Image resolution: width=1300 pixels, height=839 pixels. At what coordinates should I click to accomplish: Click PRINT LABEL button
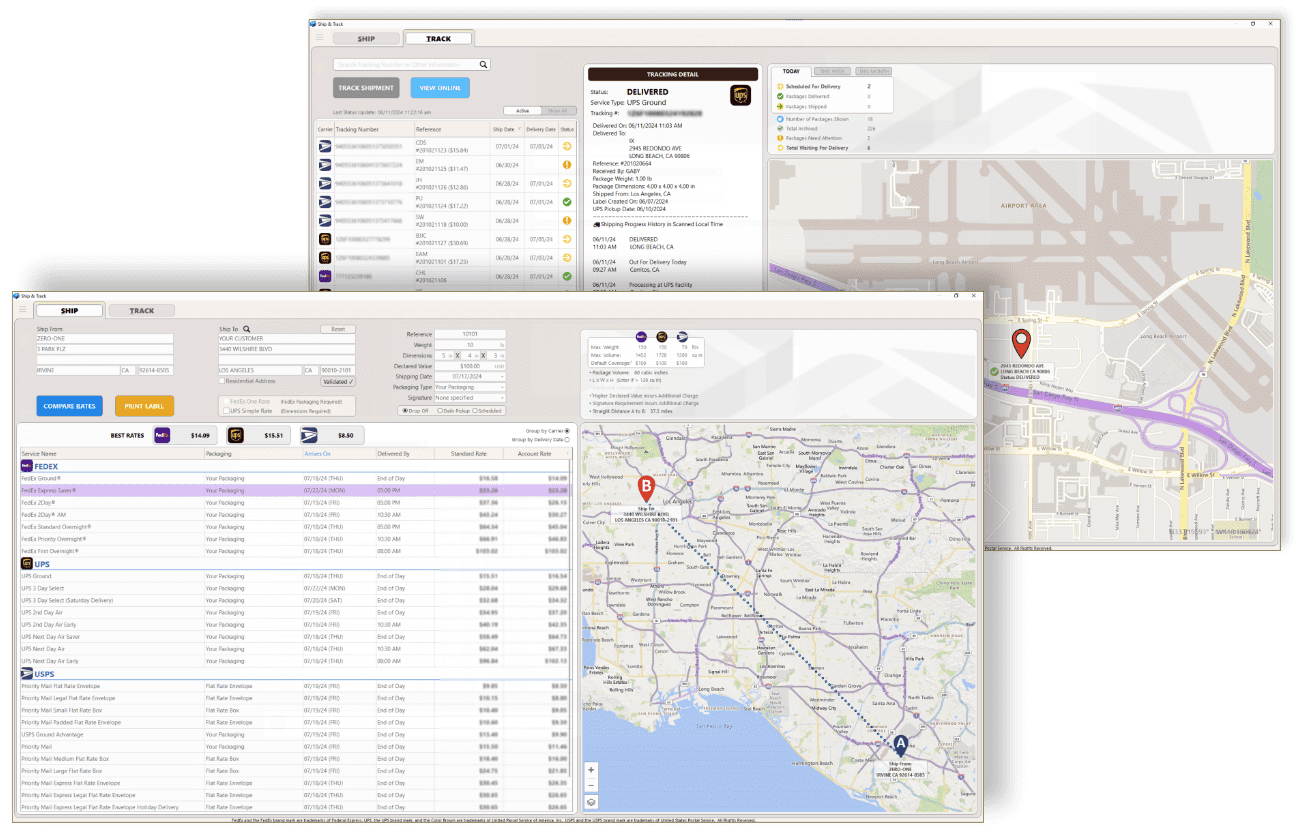(x=145, y=406)
